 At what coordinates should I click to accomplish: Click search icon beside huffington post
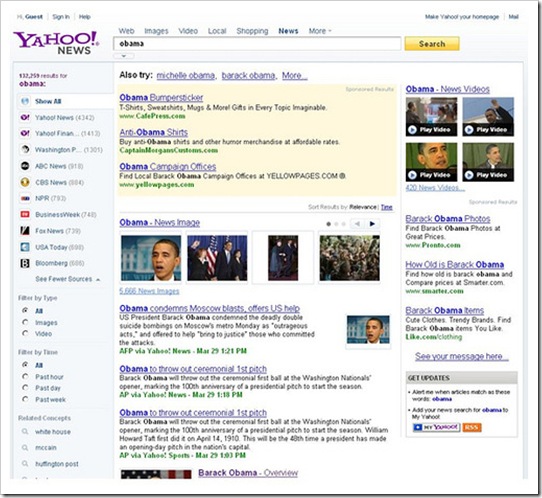pos(25,463)
